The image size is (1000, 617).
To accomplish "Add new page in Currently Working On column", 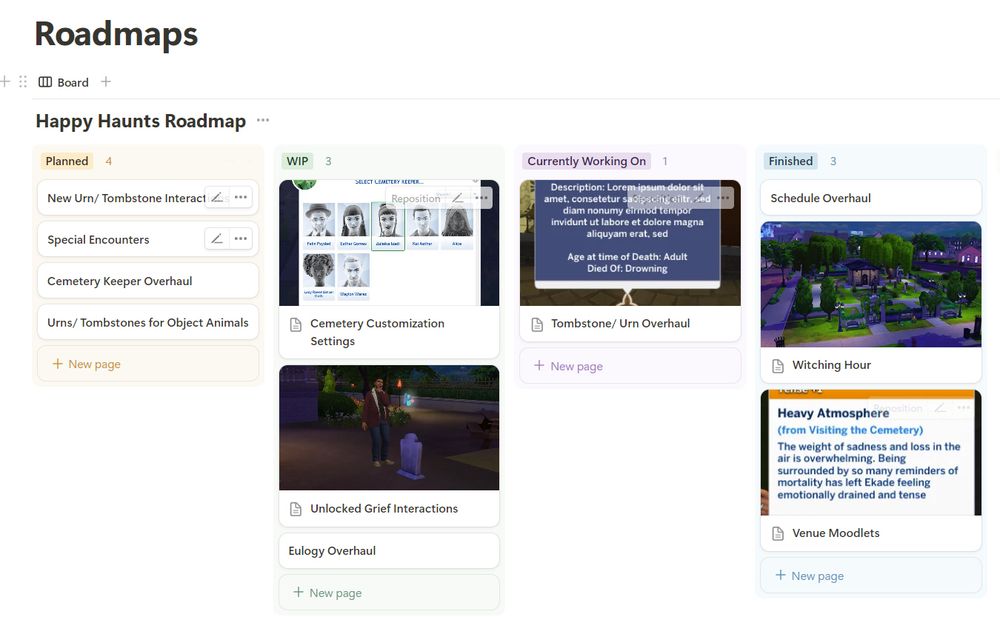I will (x=630, y=366).
